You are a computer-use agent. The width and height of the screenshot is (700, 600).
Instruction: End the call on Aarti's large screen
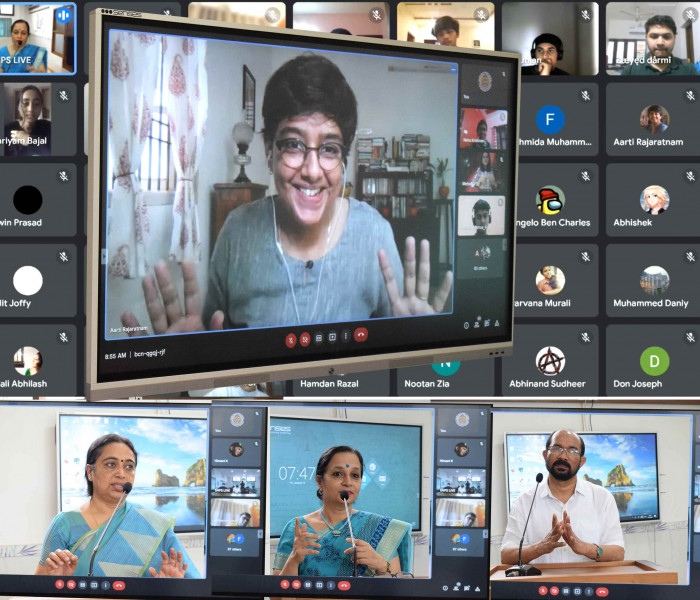click(361, 334)
